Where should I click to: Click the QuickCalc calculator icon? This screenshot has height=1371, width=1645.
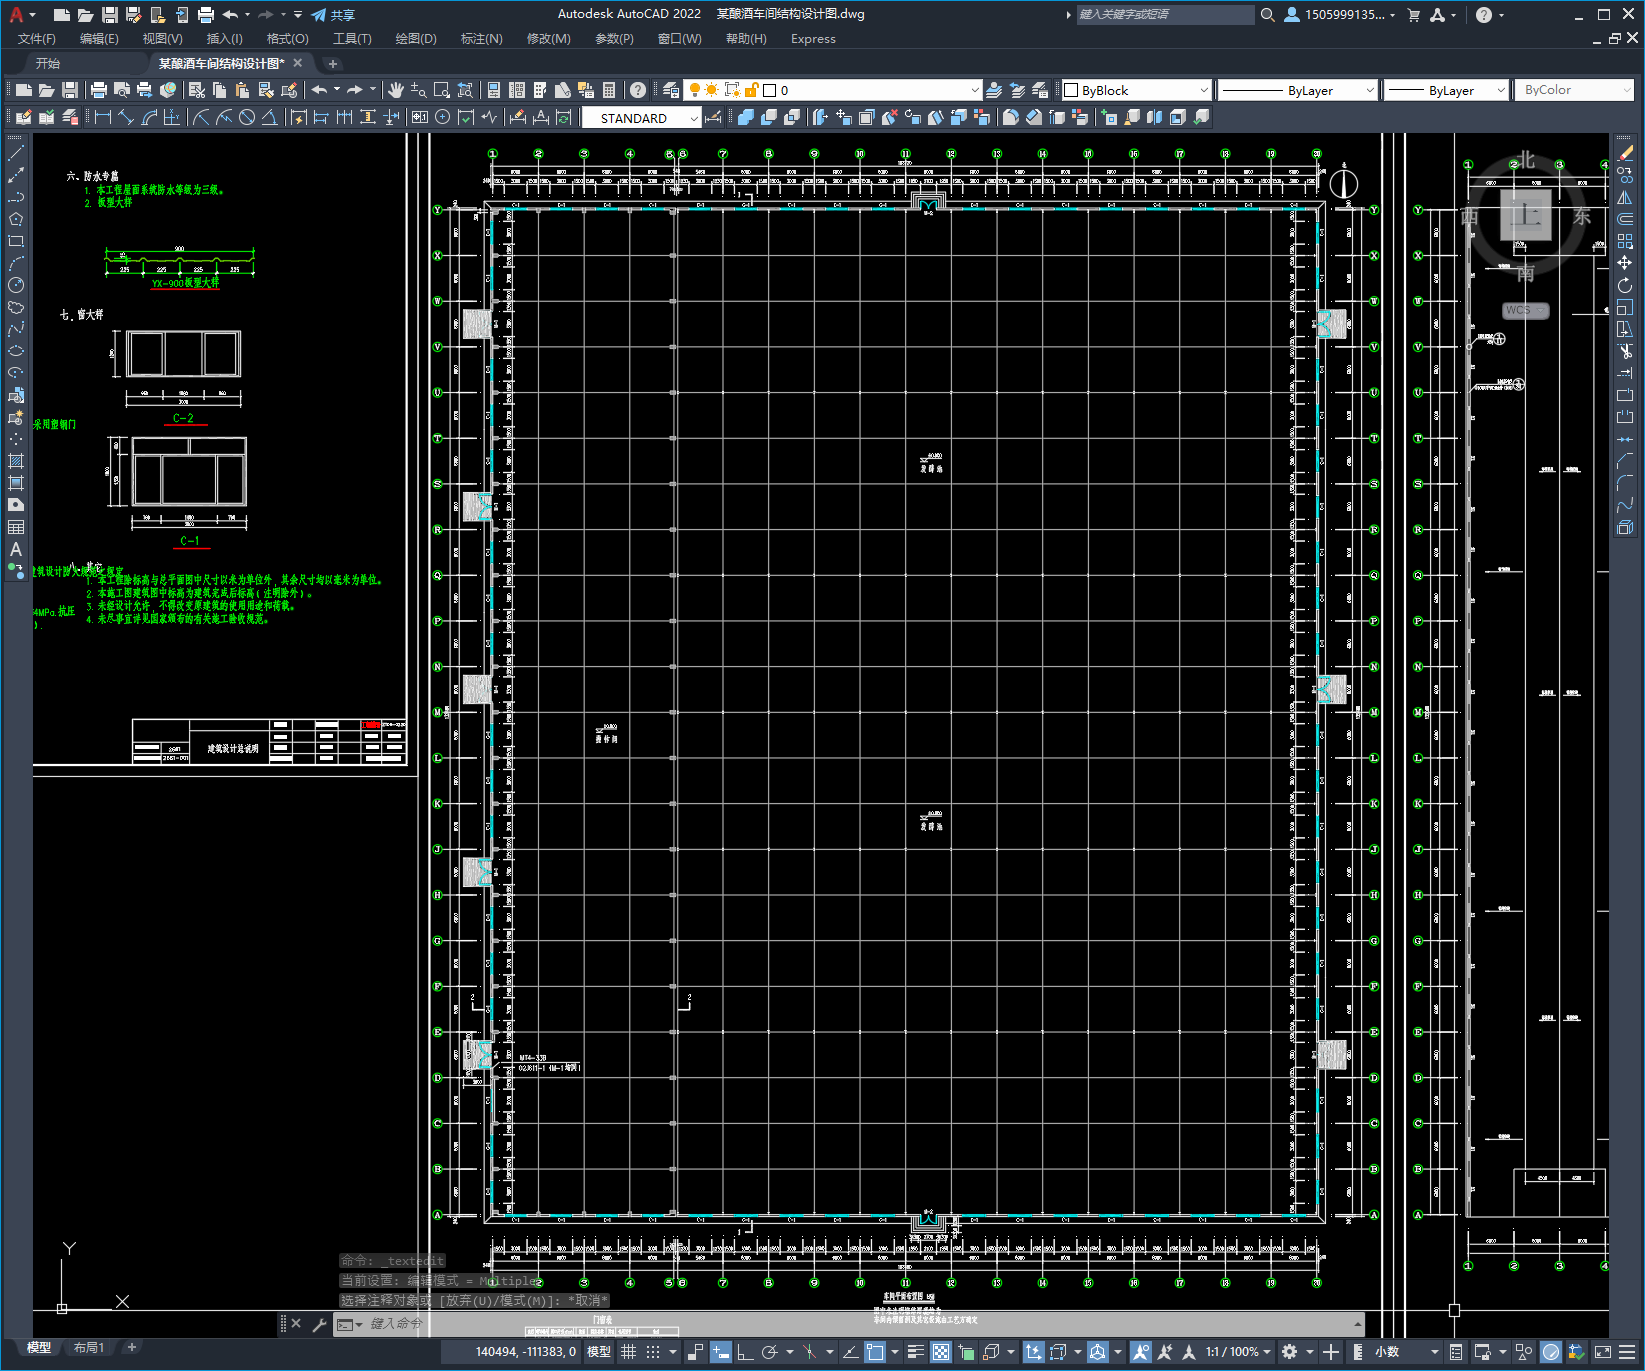pos(609,90)
